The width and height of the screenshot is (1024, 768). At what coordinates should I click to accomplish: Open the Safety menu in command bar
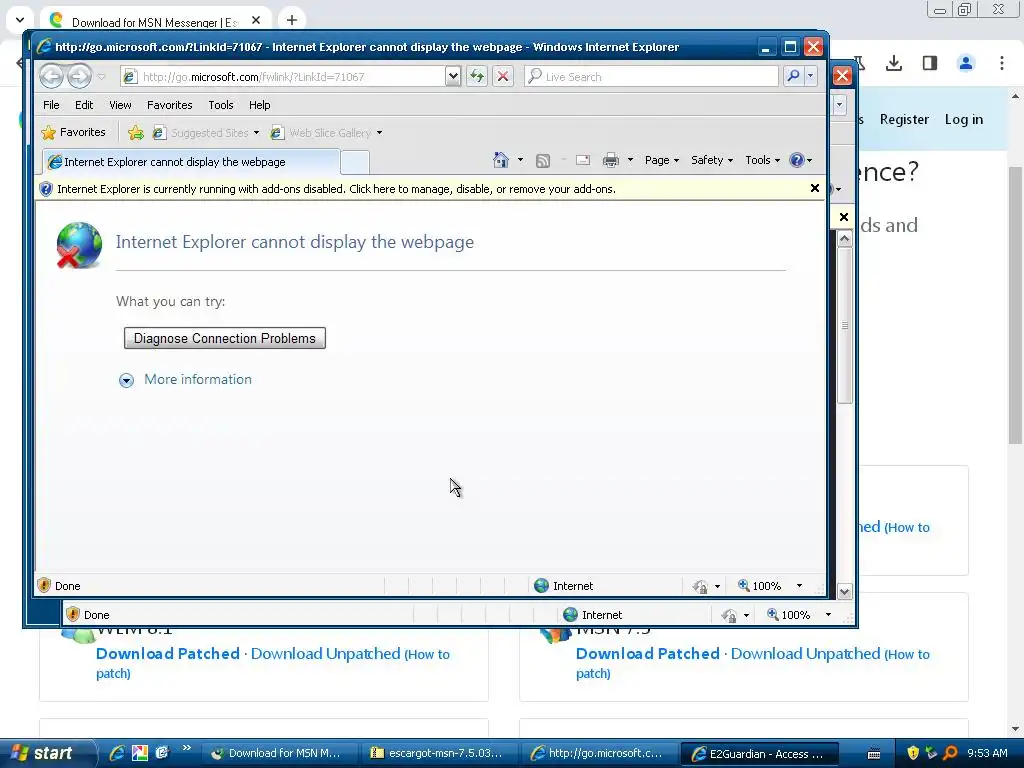click(712, 160)
